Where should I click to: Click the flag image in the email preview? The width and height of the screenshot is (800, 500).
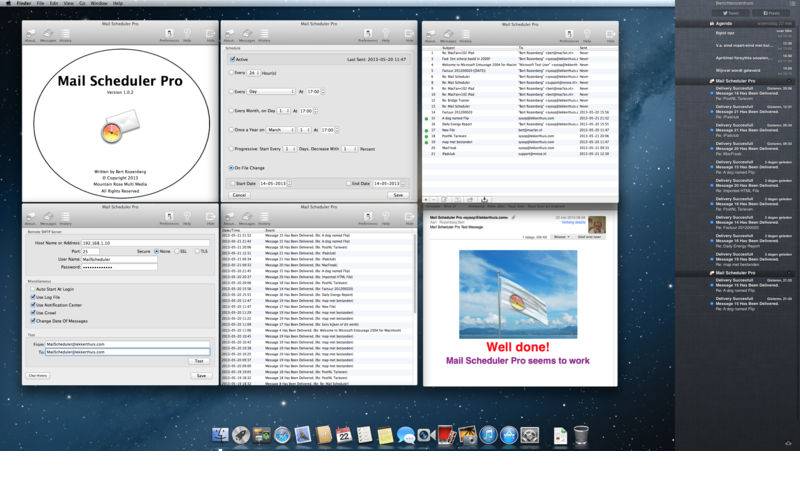pyautogui.click(x=518, y=294)
